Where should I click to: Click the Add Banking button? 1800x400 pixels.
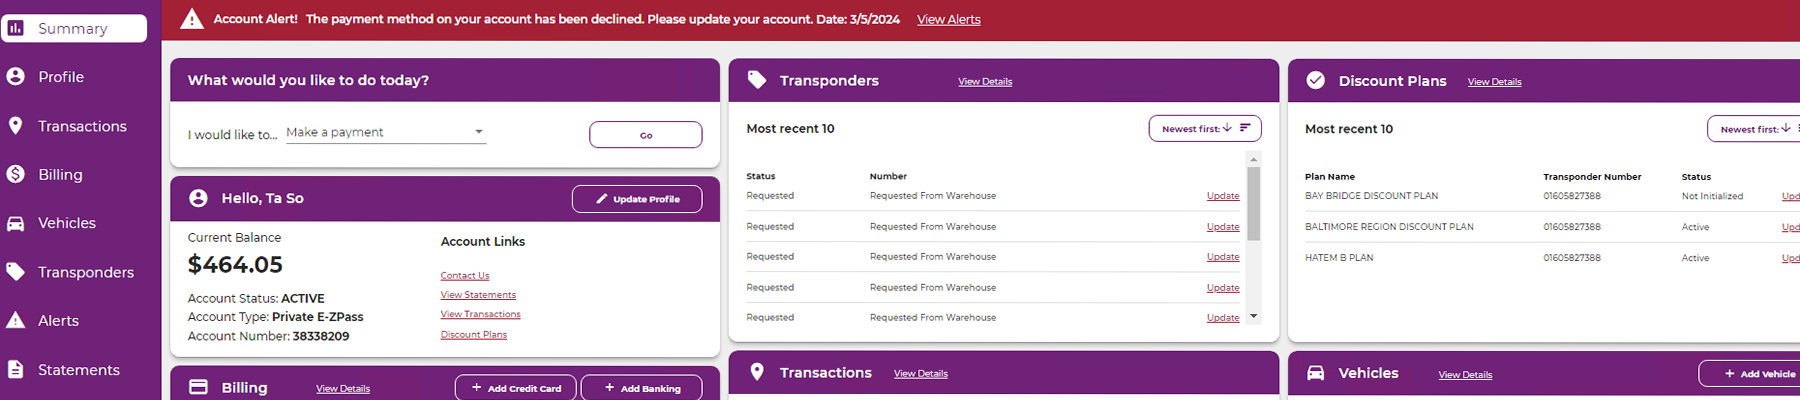[x=641, y=388]
